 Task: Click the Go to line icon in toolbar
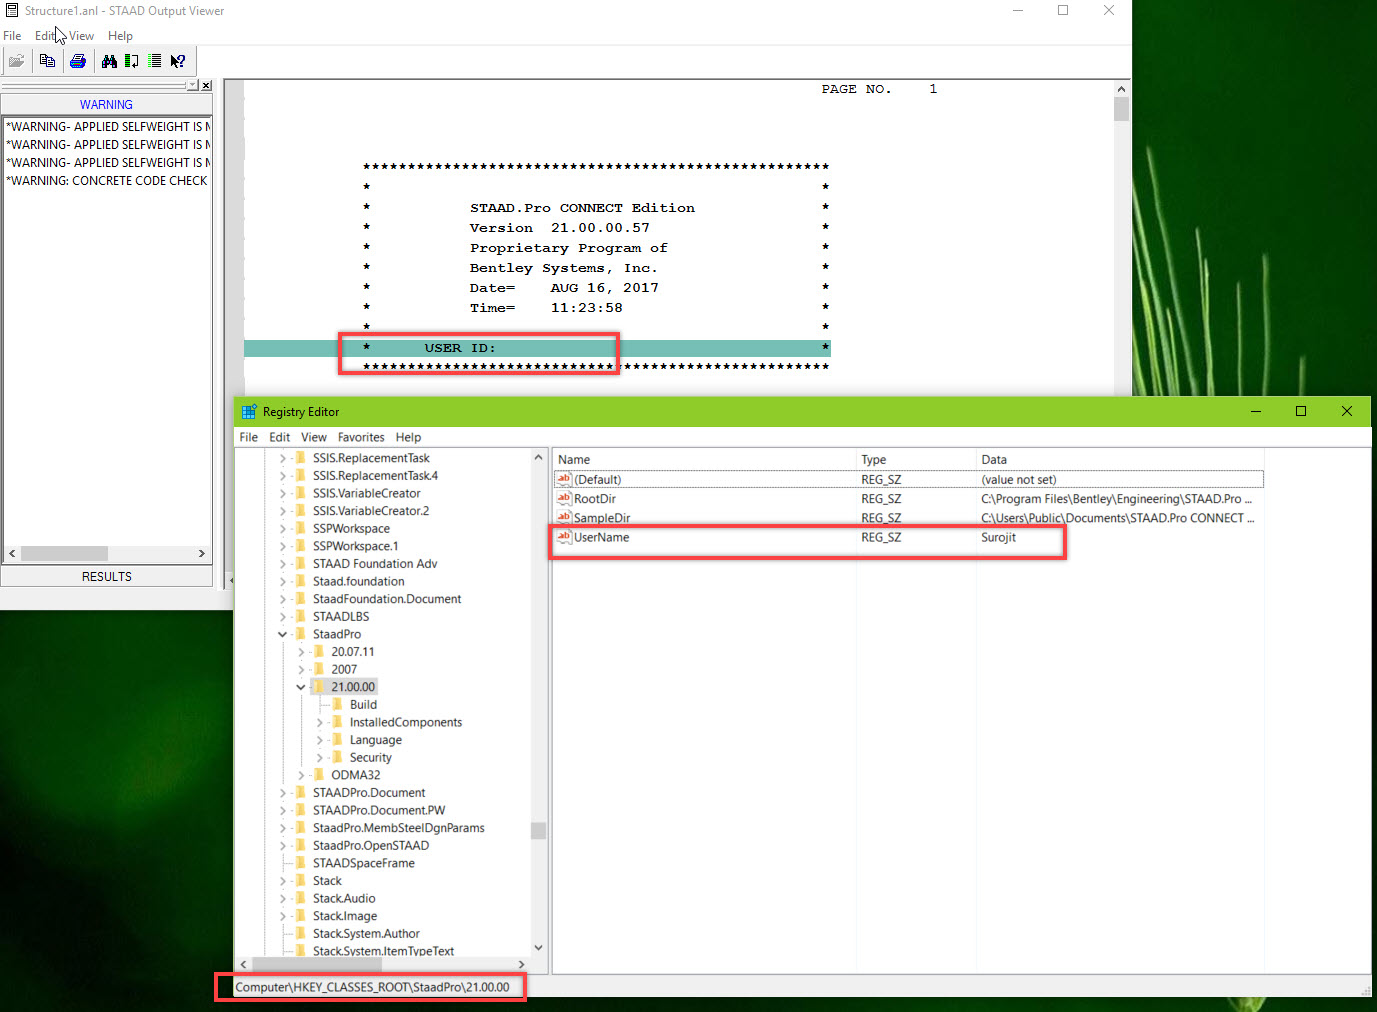coord(131,61)
